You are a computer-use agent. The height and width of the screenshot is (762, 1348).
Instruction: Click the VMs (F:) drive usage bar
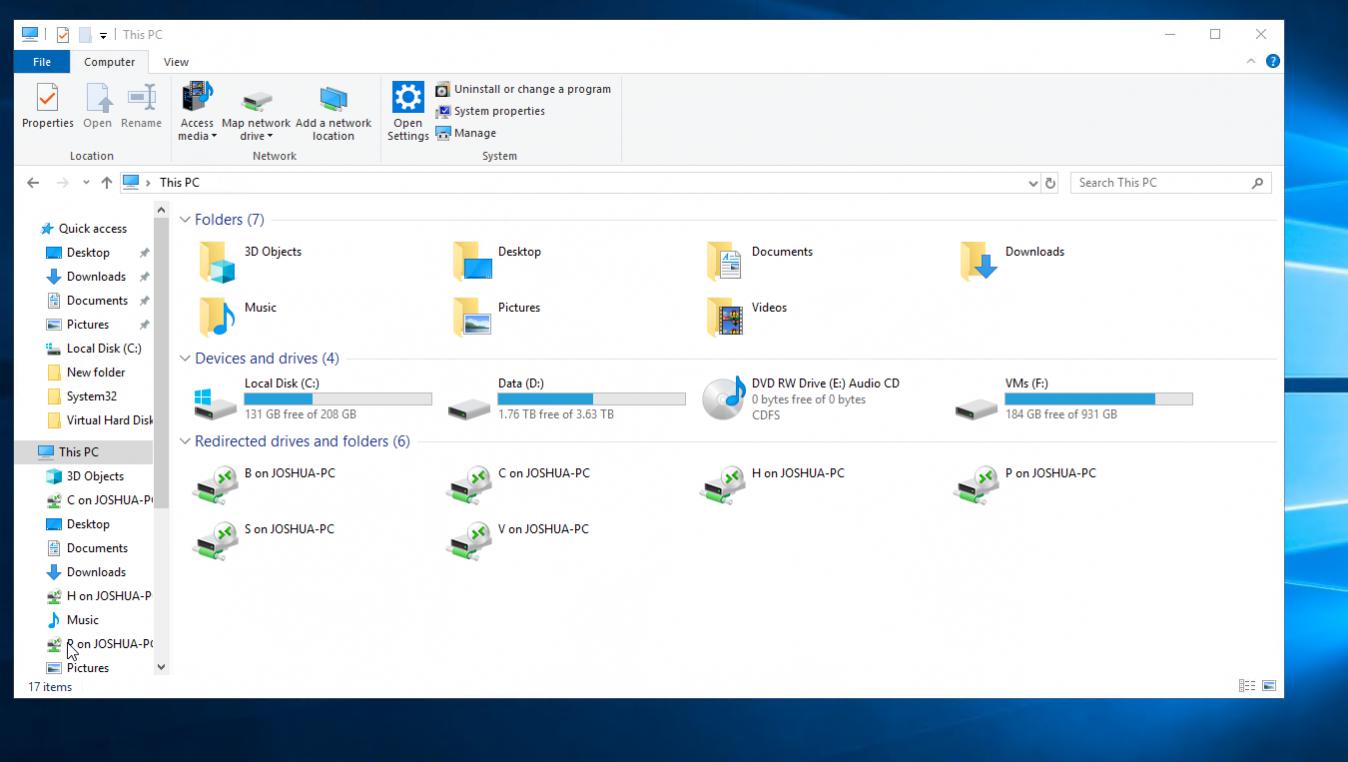pos(1098,399)
